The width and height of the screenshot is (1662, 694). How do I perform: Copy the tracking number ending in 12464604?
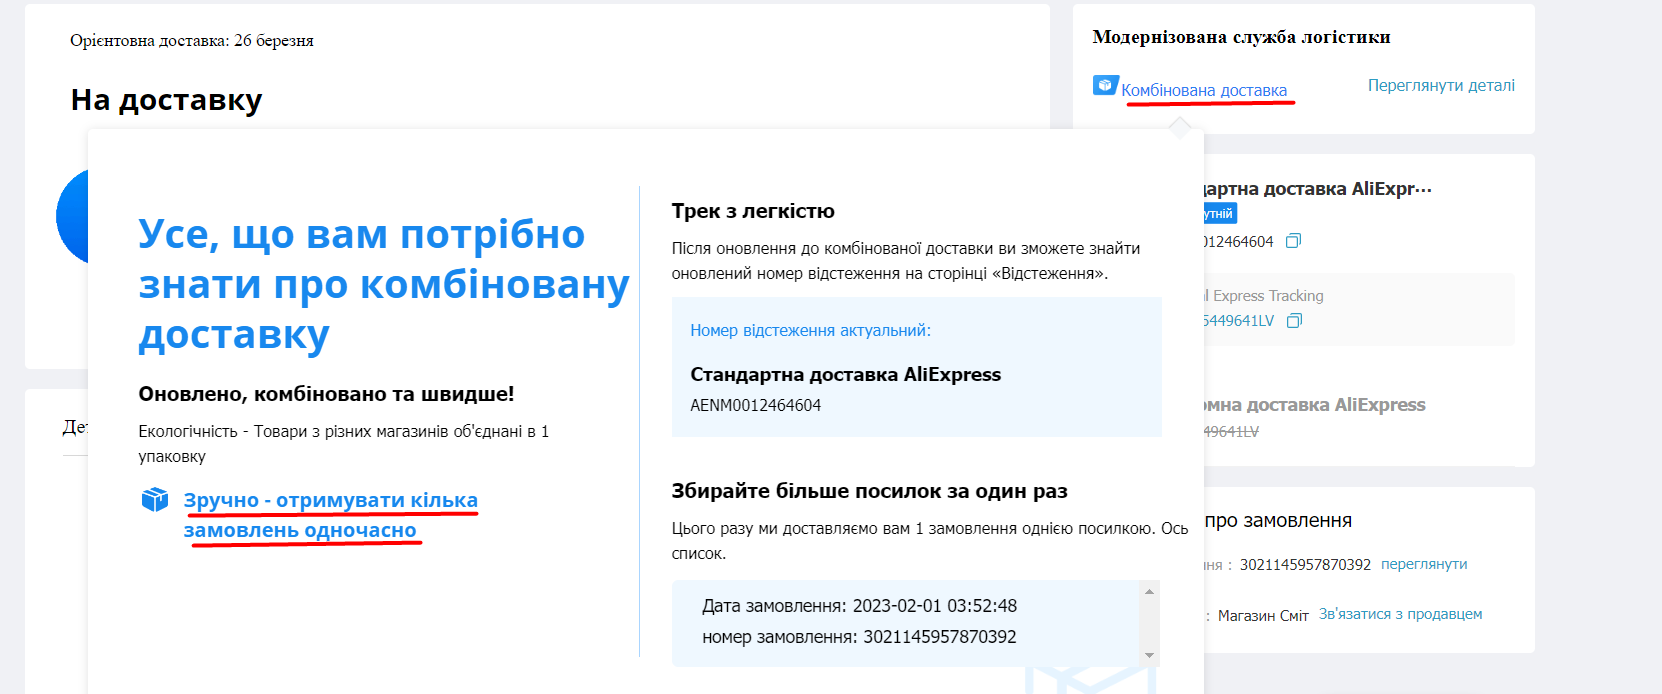(1293, 241)
